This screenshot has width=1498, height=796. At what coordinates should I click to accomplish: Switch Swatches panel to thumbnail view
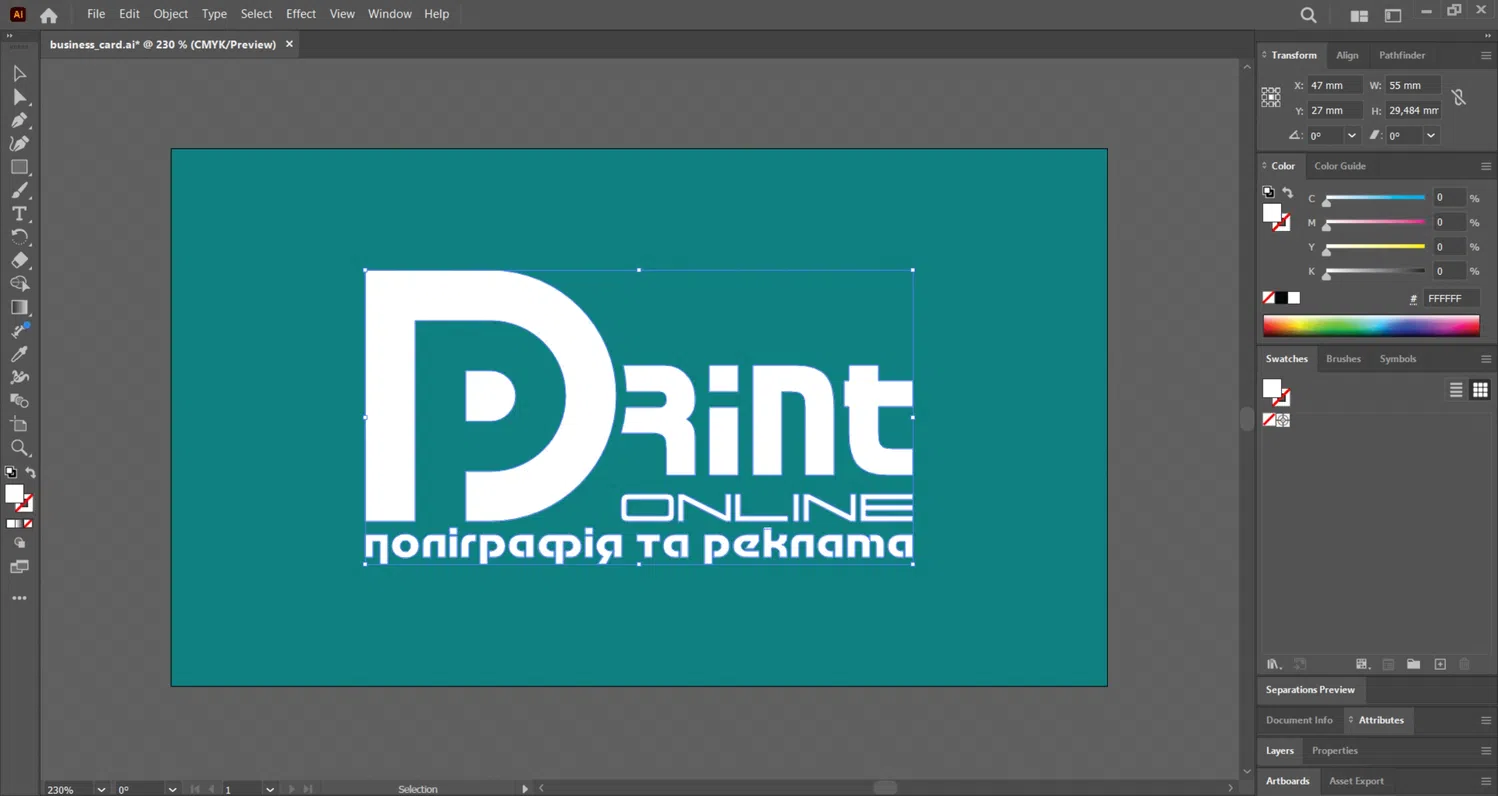click(x=1480, y=390)
